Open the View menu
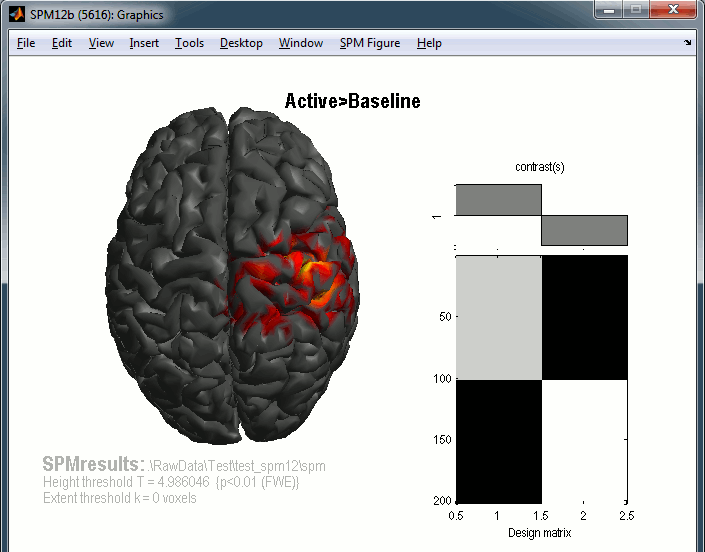 click(x=101, y=43)
